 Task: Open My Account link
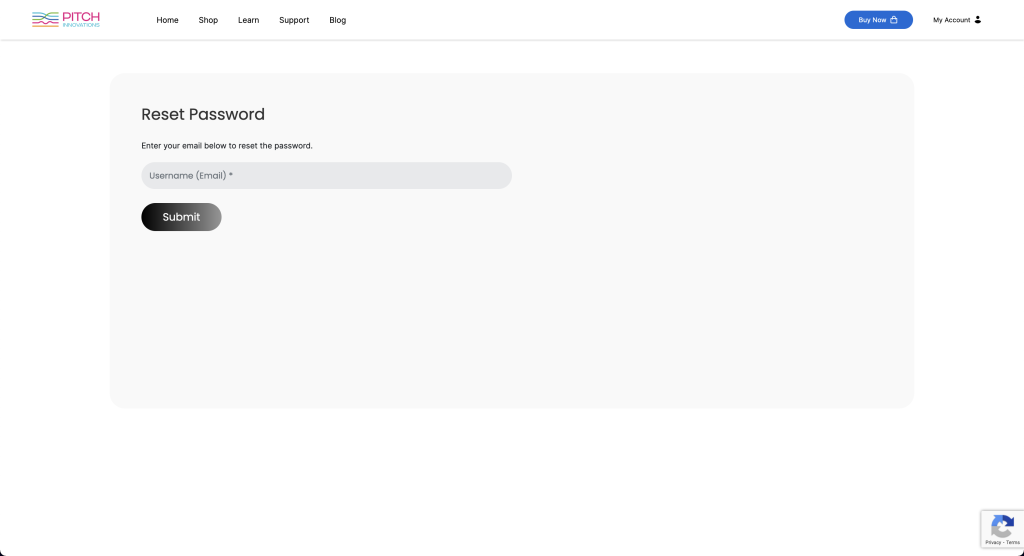(x=952, y=20)
